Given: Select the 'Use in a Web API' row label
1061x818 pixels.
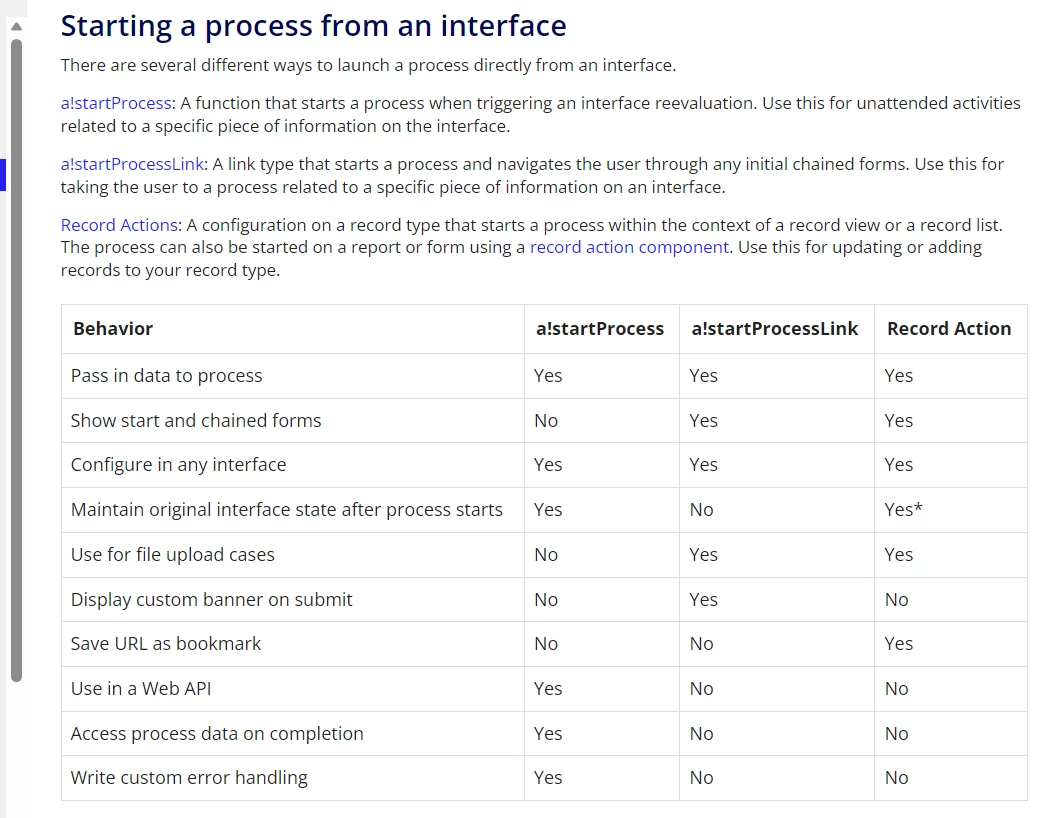Looking at the screenshot, I should coord(141,689).
